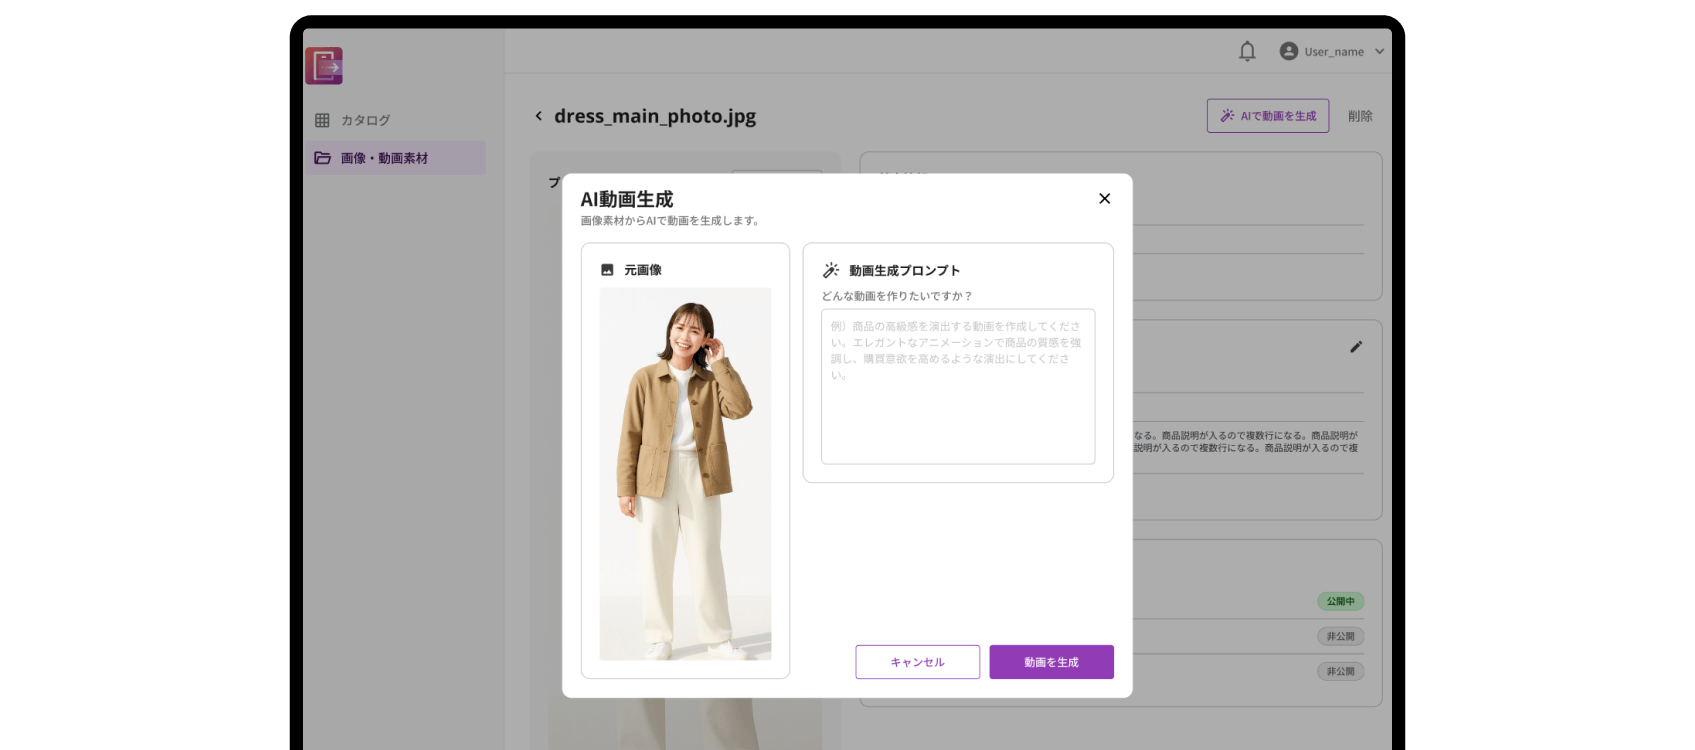Click the 削除 button in the header
The height and width of the screenshot is (750, 1695).
(1360, 116)
